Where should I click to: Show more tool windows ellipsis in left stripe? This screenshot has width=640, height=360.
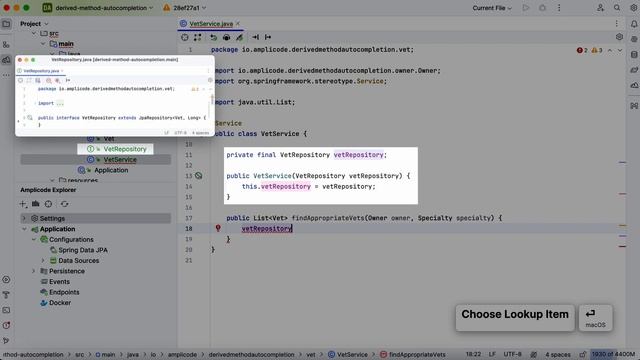click(x=6, y=75)
